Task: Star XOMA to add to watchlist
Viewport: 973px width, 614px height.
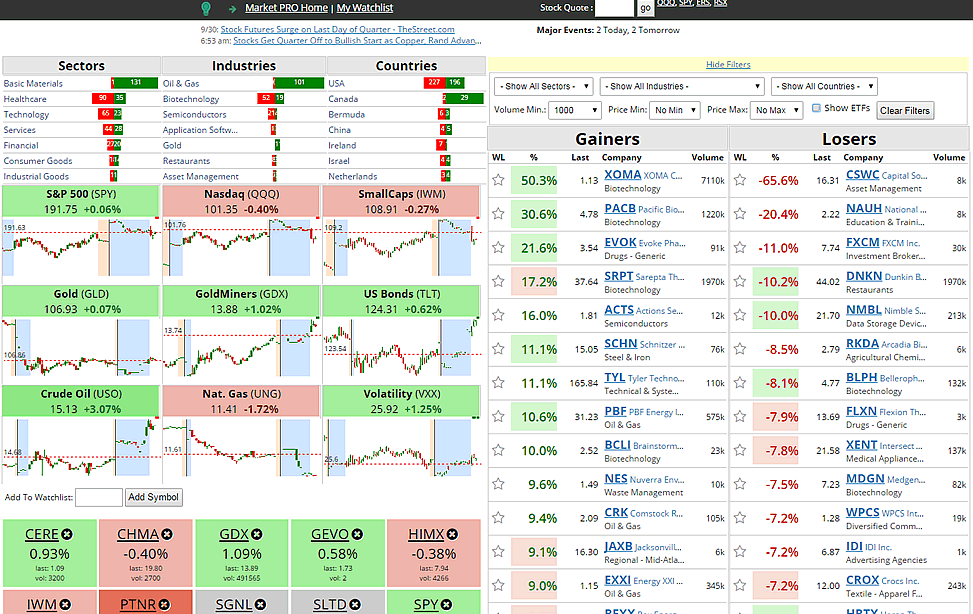Action: (498, 180)
